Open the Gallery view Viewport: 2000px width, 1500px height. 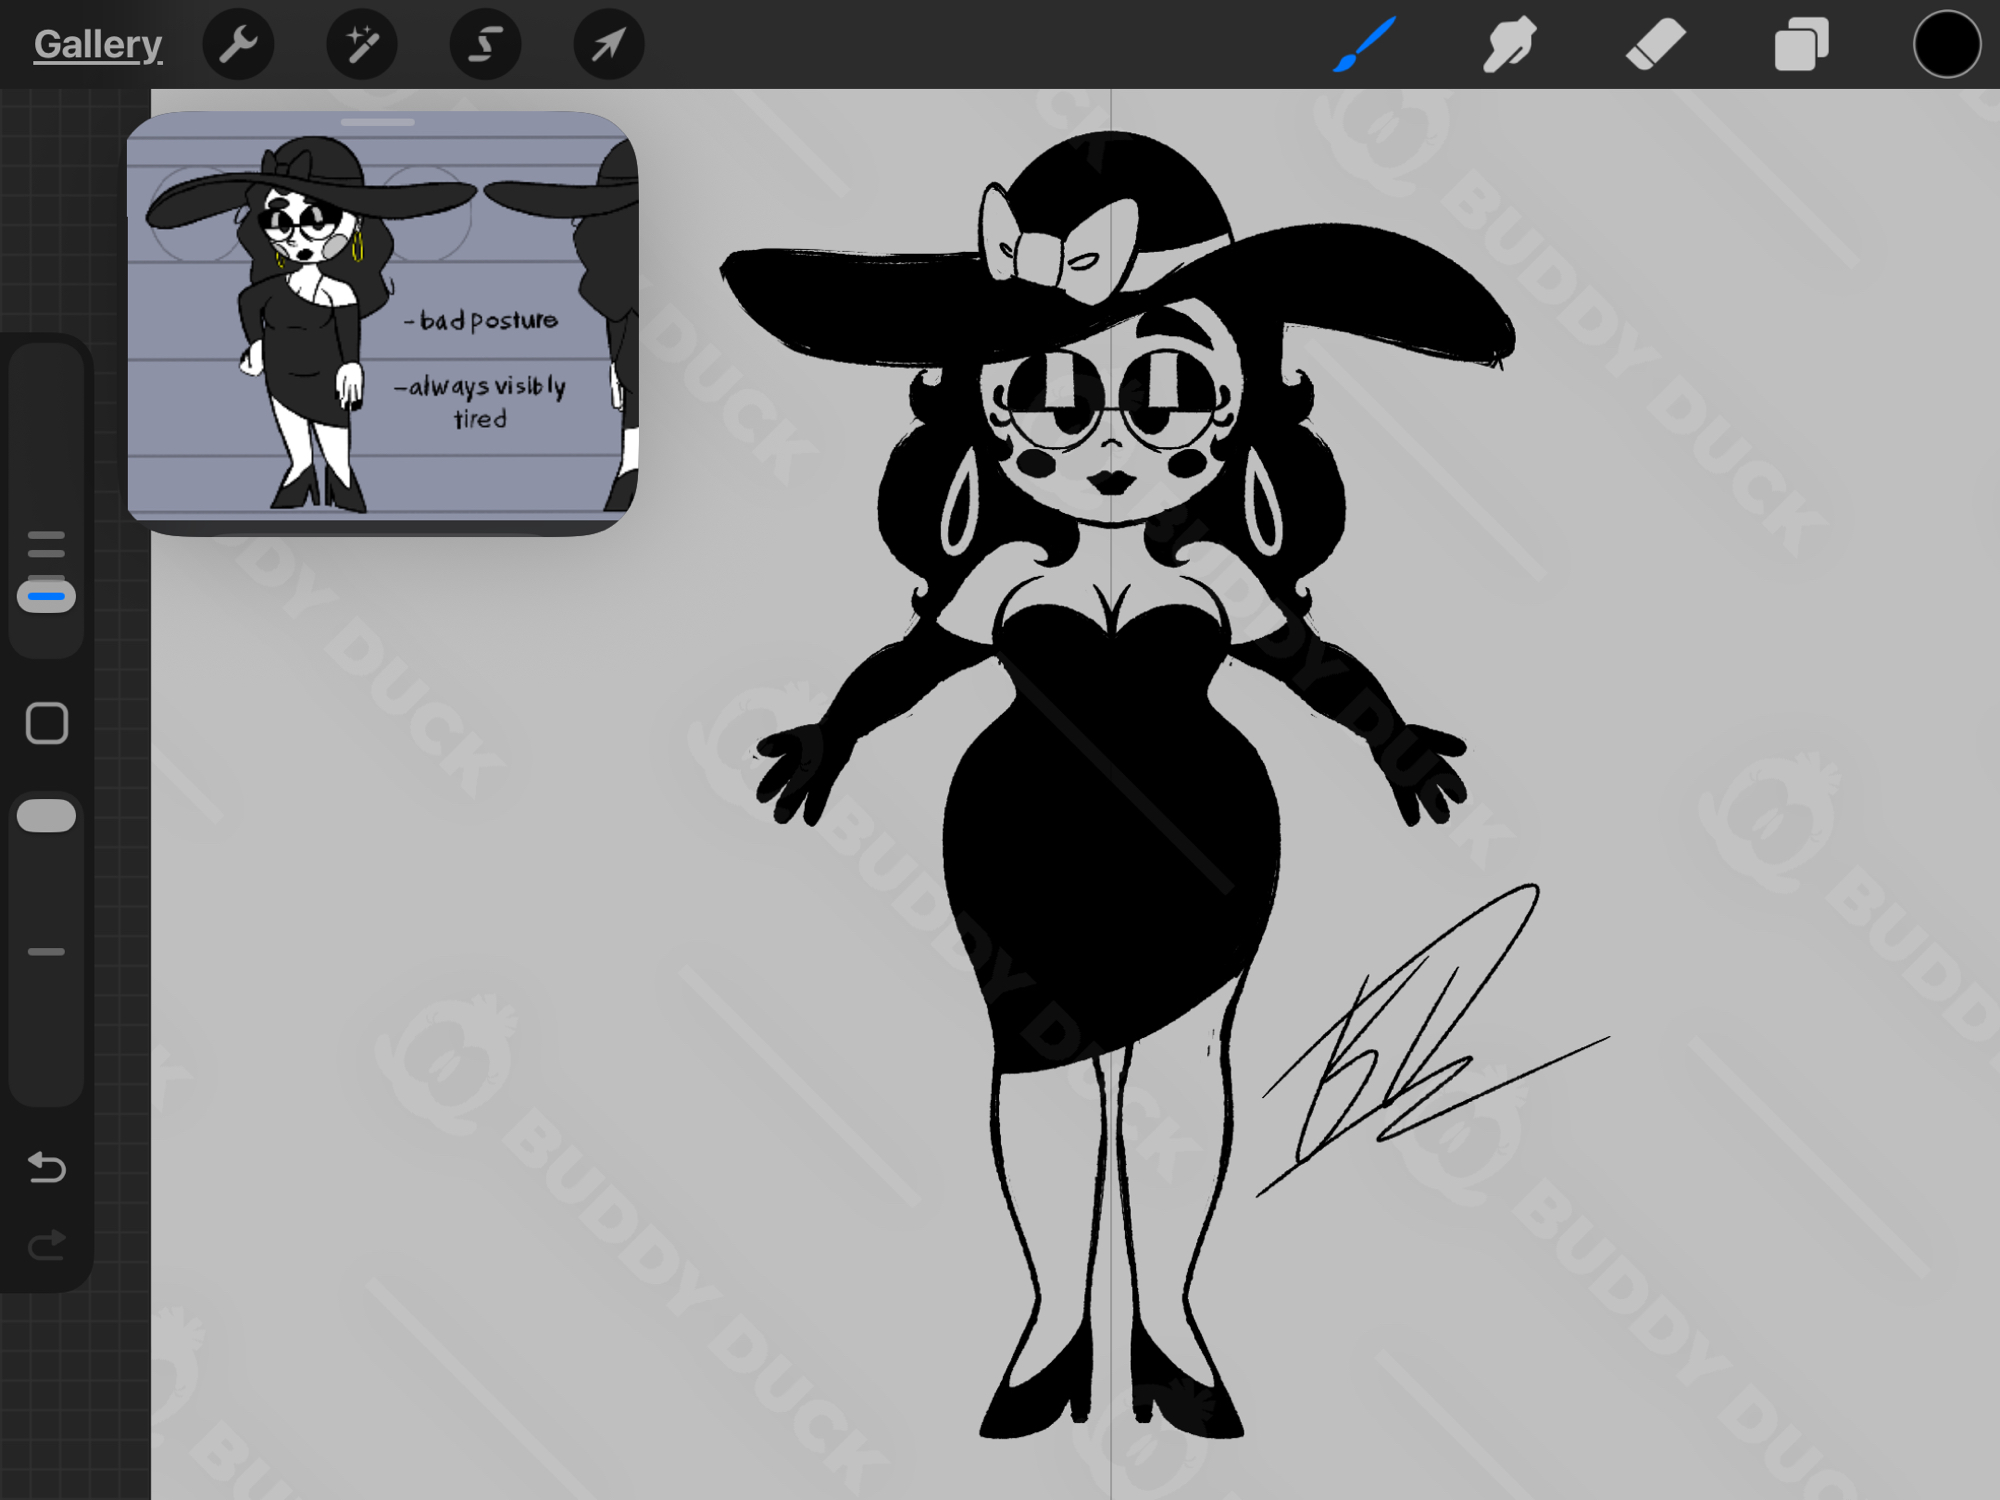(97, 44)
